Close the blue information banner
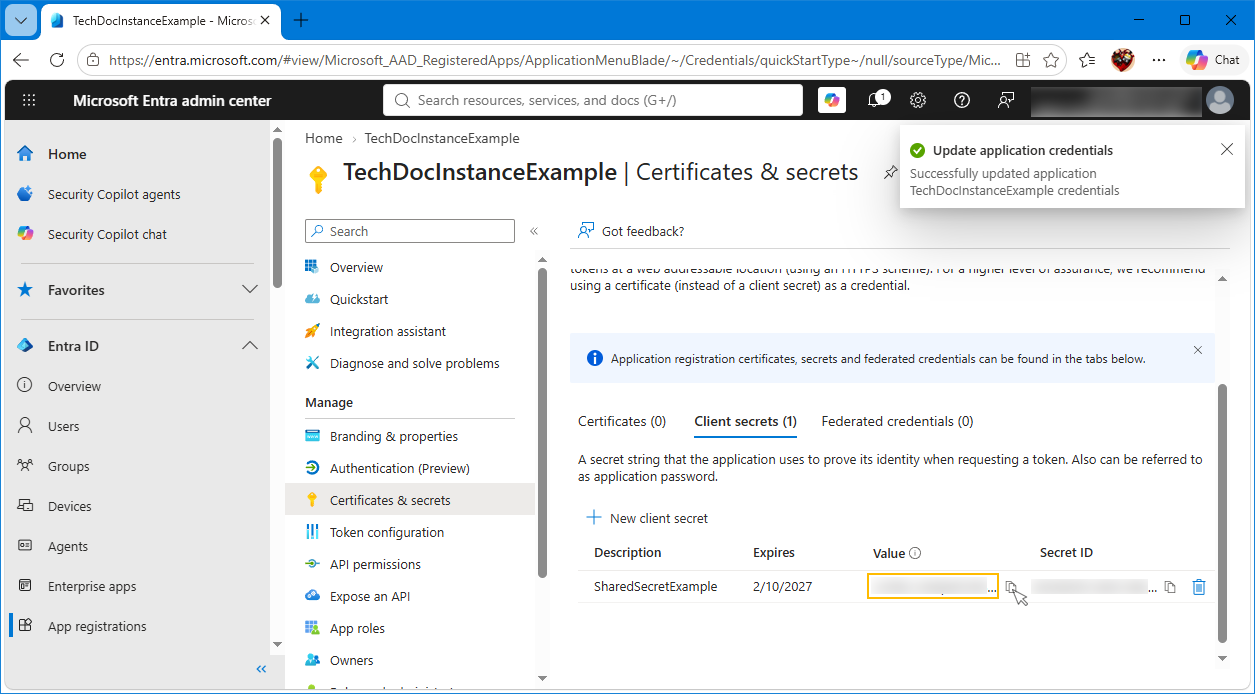 [x=1198, y=350]
